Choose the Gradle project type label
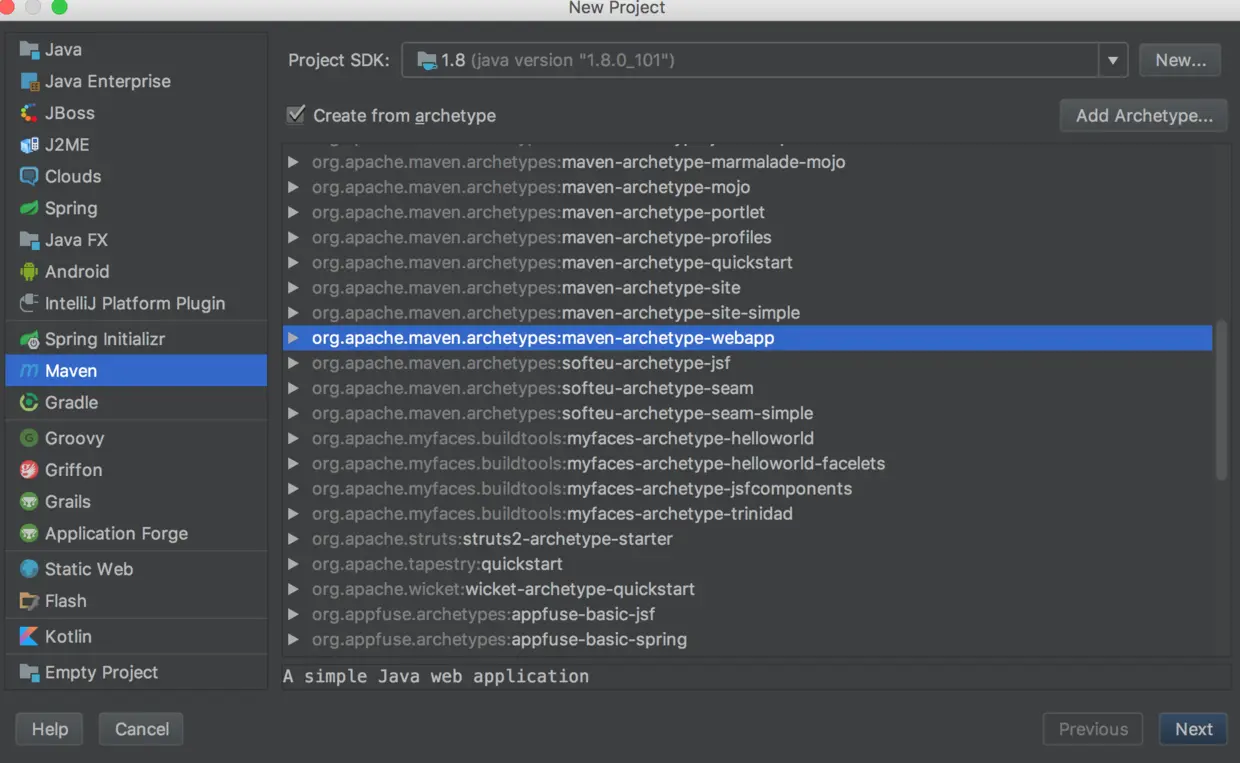The height and width of the screenshot is (763, 1240). tap(72, 402)
